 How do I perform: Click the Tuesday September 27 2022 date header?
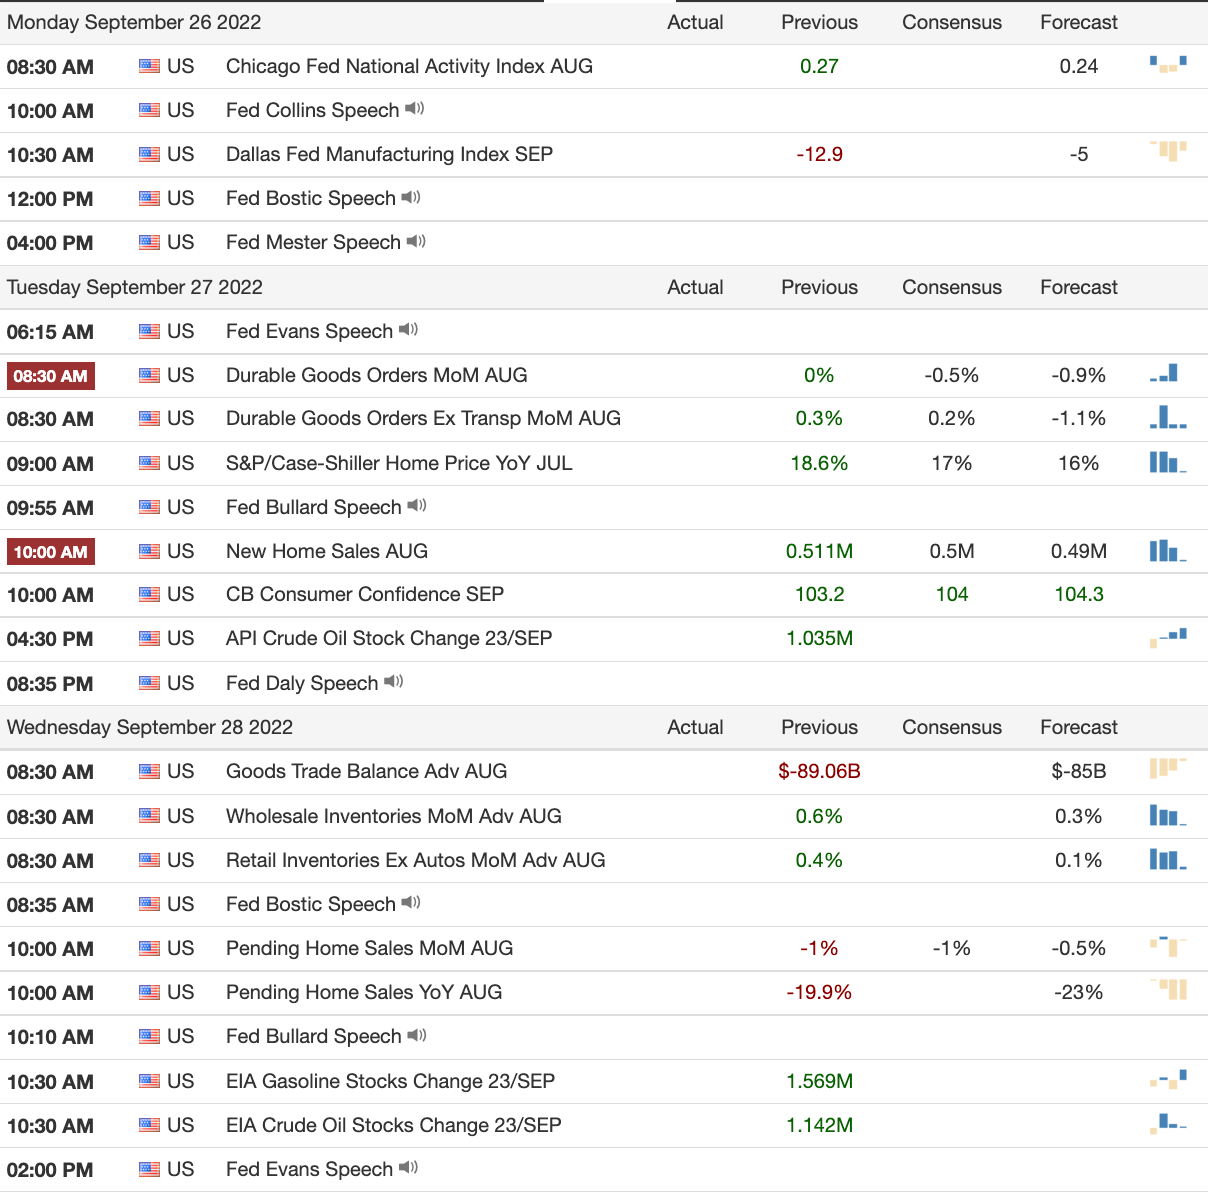tap(135, 287)
